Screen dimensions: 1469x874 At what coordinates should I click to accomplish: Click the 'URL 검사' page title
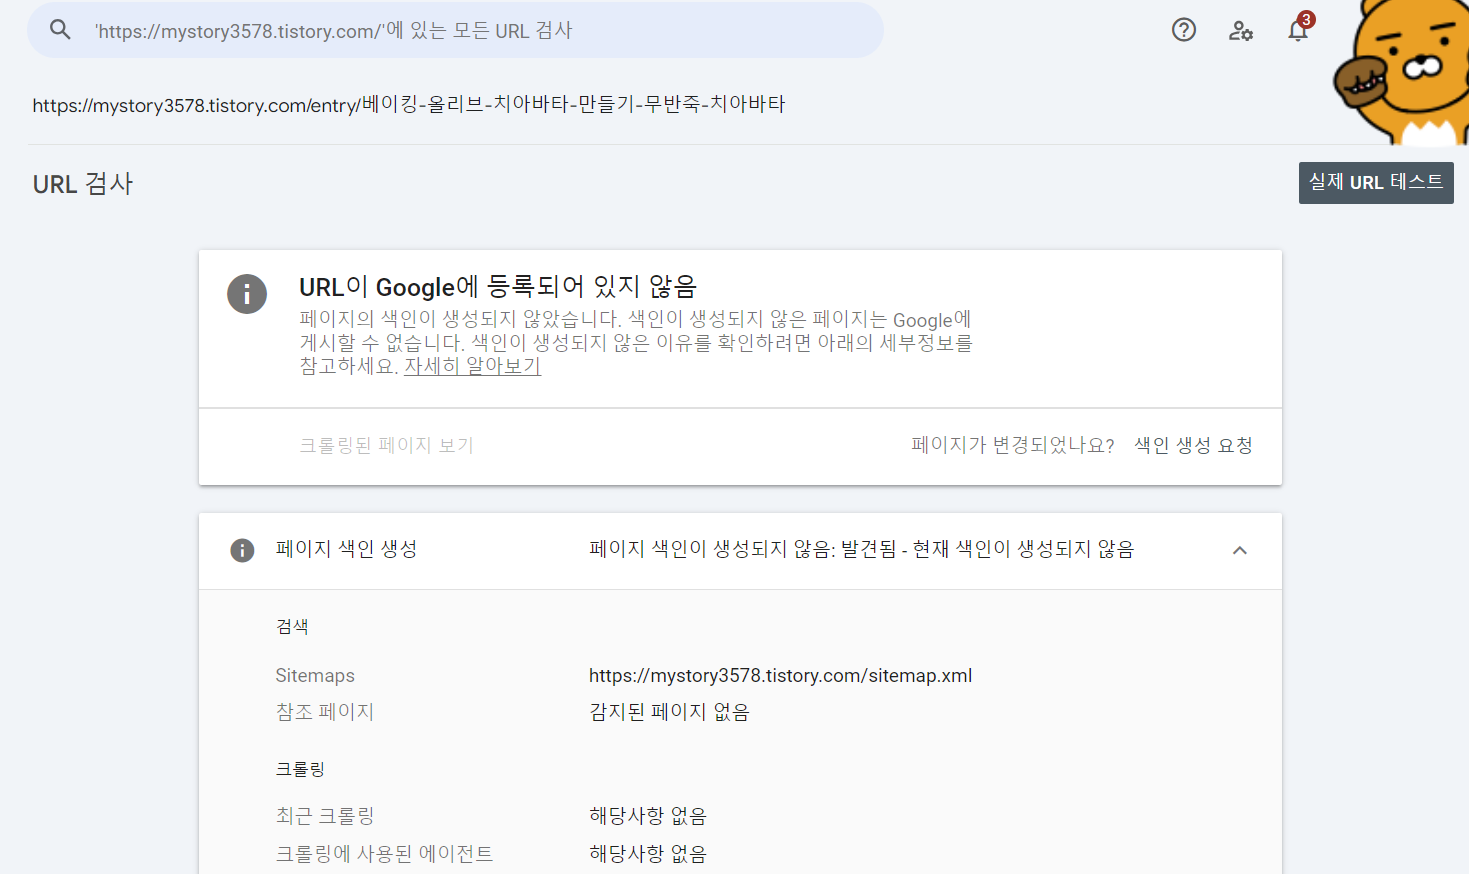click(83, 184)
